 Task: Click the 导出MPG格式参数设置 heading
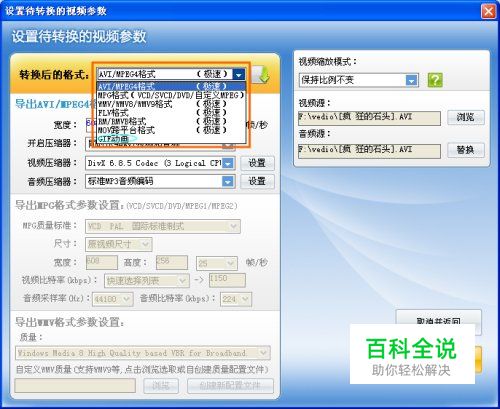[68, 205]
